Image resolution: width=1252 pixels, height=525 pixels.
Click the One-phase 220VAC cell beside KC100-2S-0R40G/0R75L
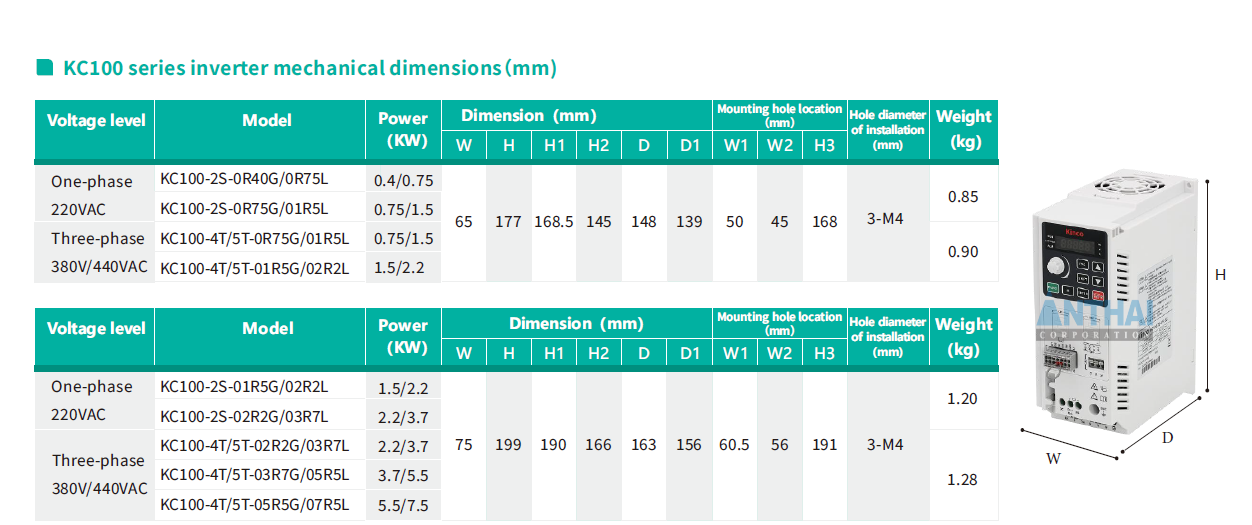(92, 196)
